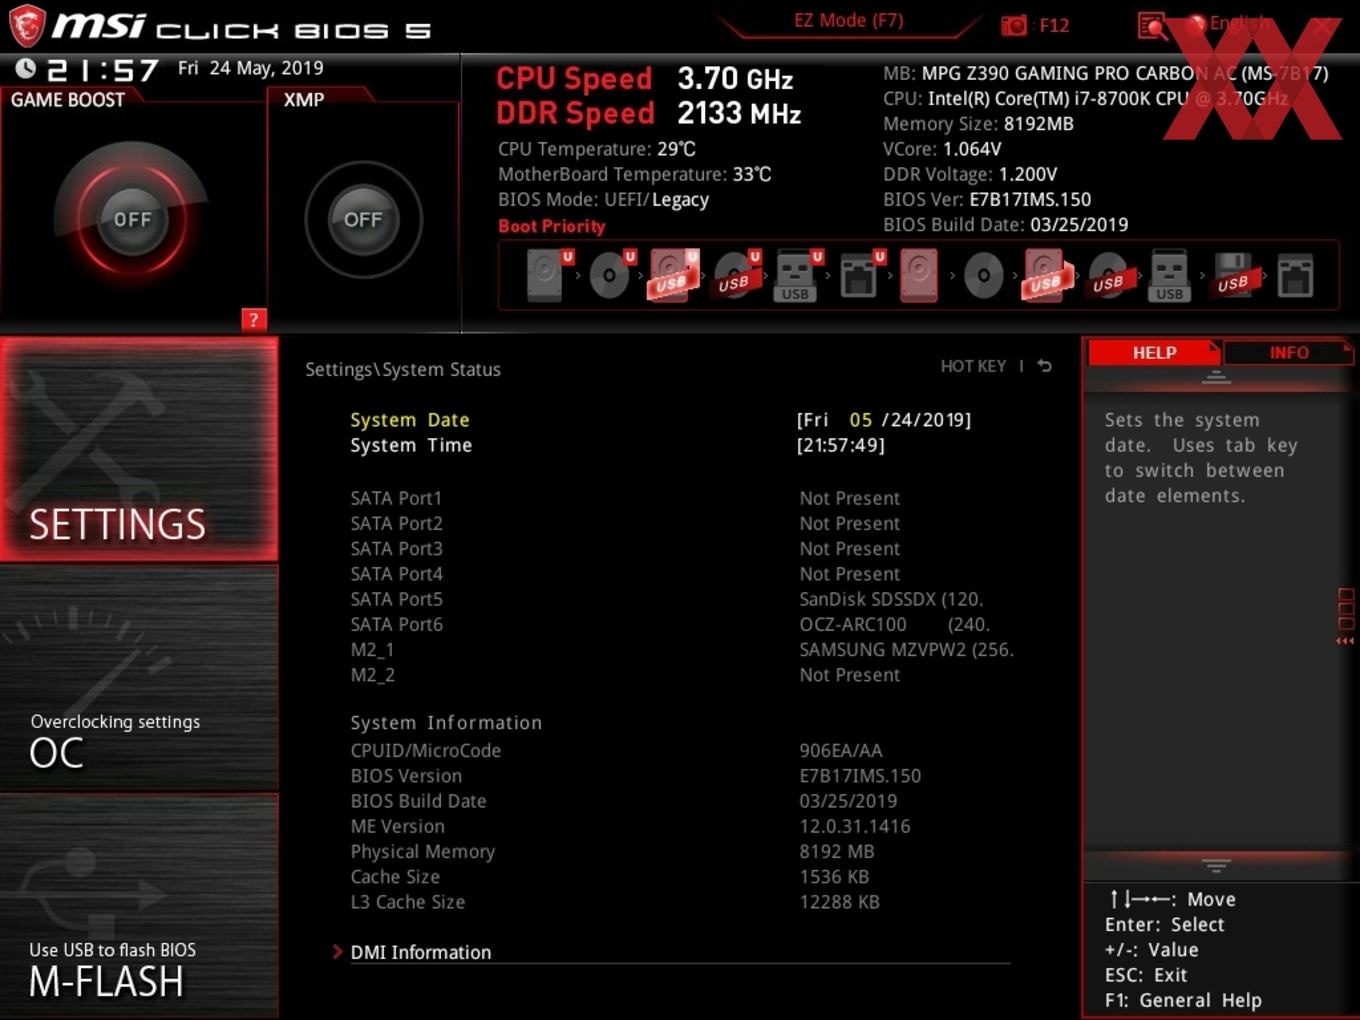Toggle the XMP profile button
Viewport: 1360px width, 1020px height.
coord(363,219)
